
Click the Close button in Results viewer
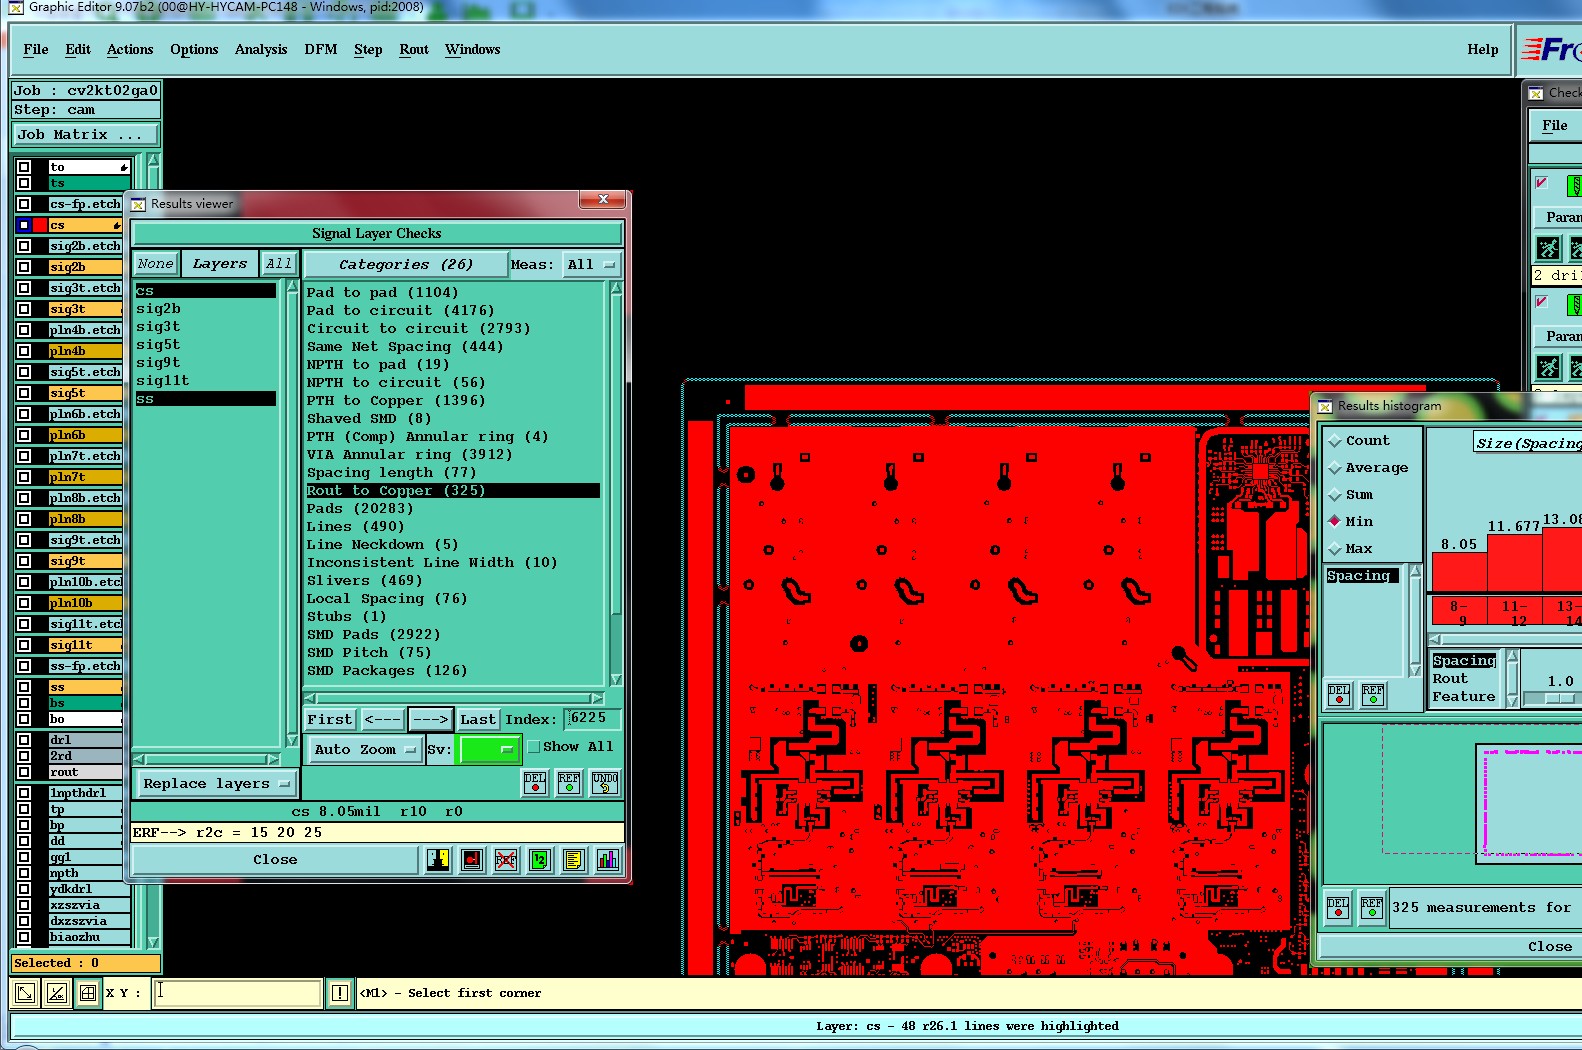(275, 860)
